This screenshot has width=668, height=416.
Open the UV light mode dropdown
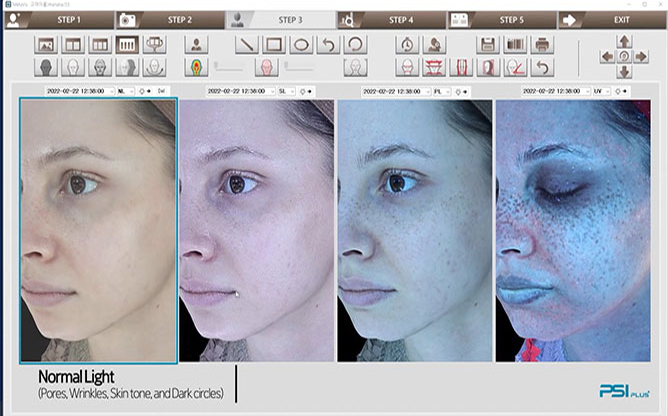coord(602,91)
